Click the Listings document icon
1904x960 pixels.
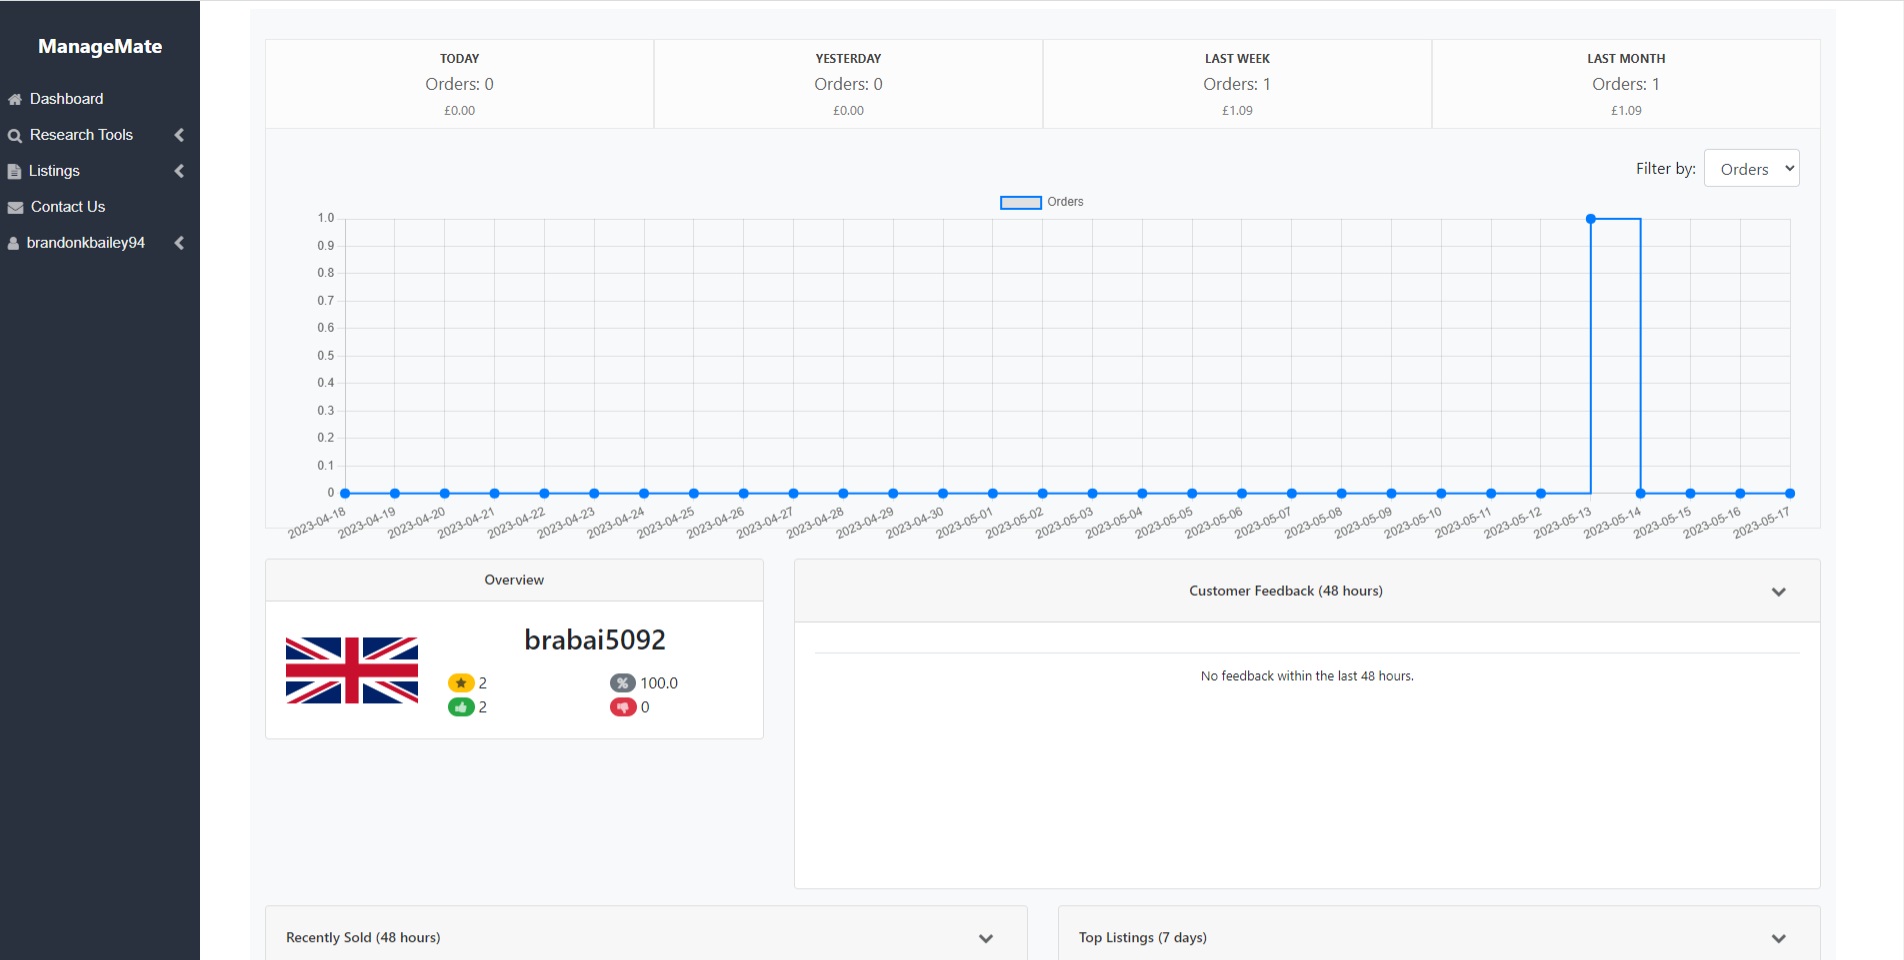coord(14,171)
